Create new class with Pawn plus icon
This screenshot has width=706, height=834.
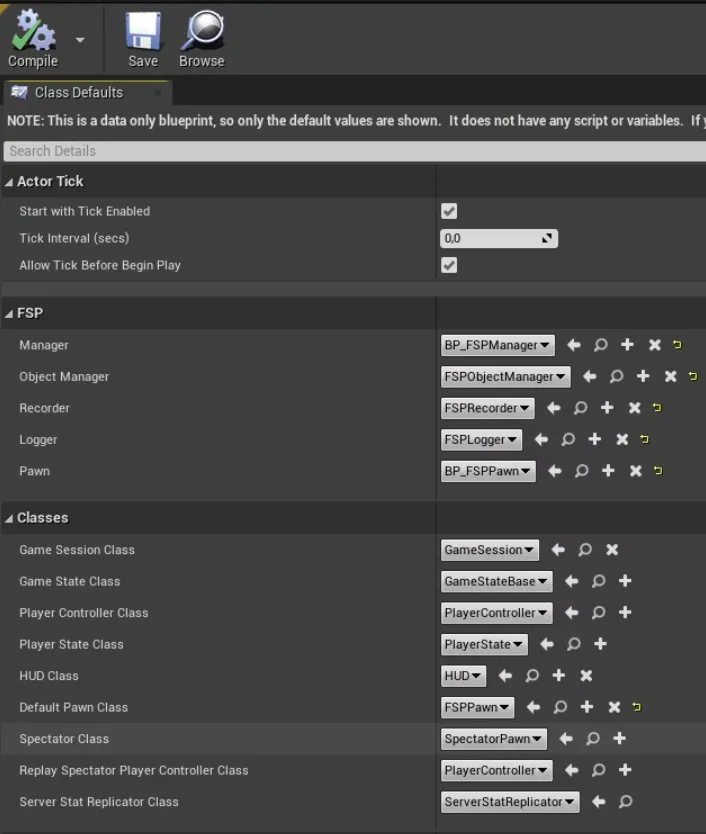click(608, 471)
